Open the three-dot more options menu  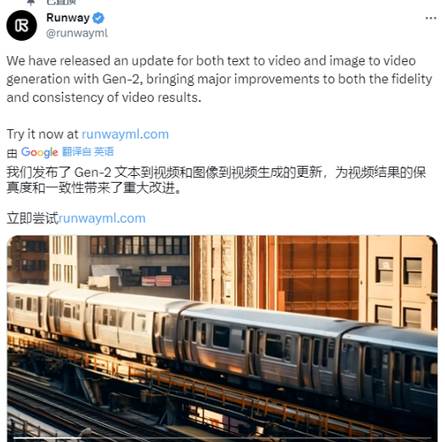tap(431, 18)
